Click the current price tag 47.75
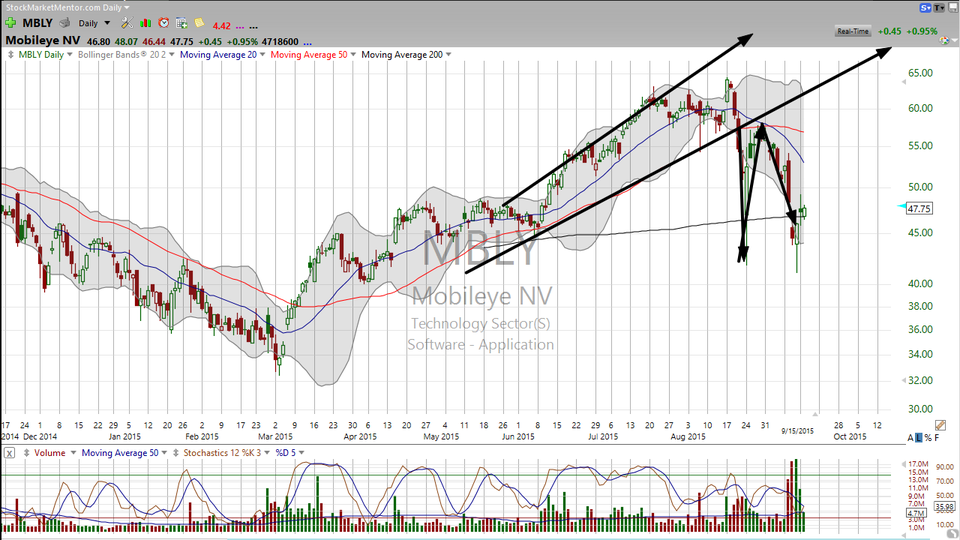 coord(919,209)
